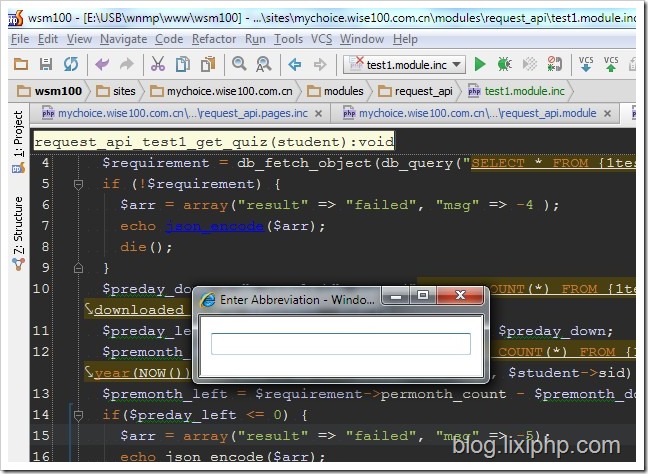
Task: Select sites folder in breadcrumb bar
Action: (116, 91)
